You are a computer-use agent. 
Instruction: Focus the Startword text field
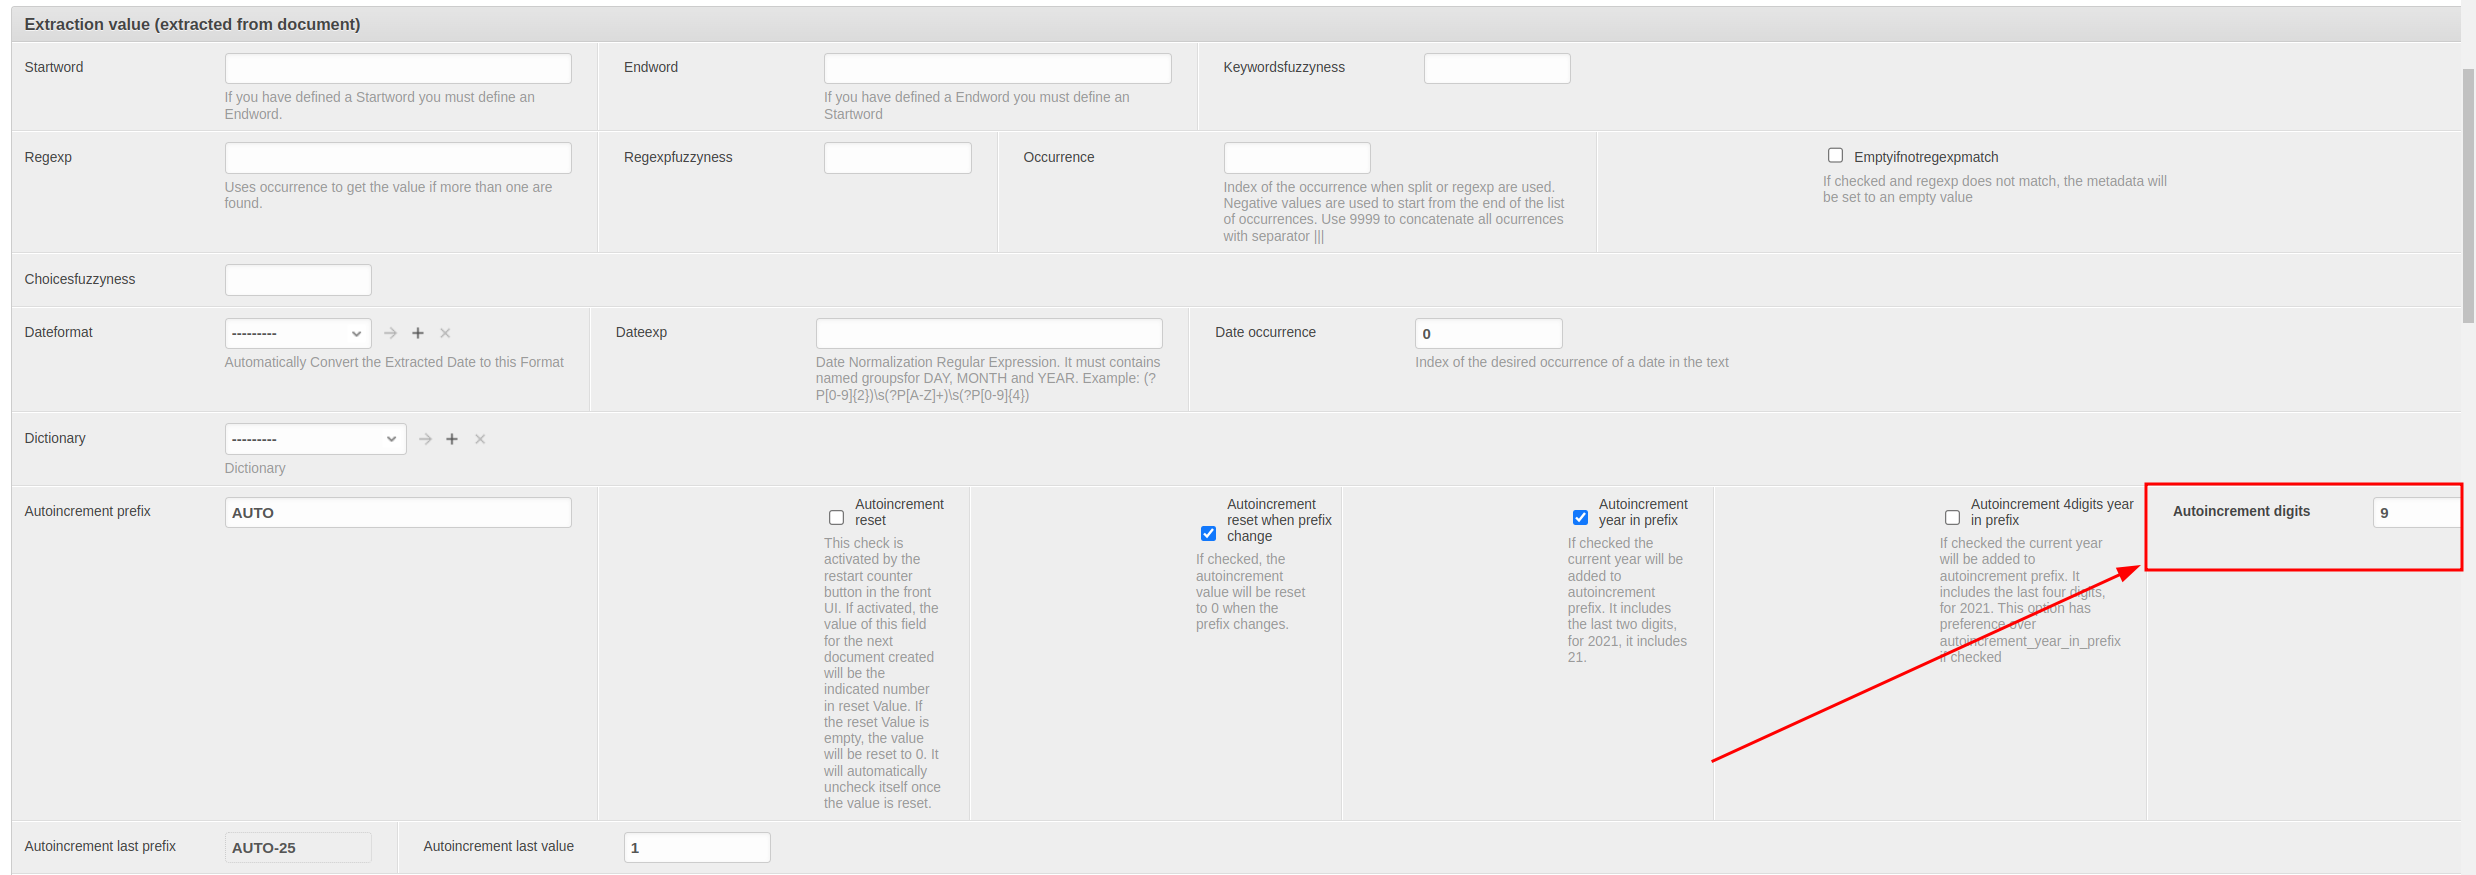398,68
